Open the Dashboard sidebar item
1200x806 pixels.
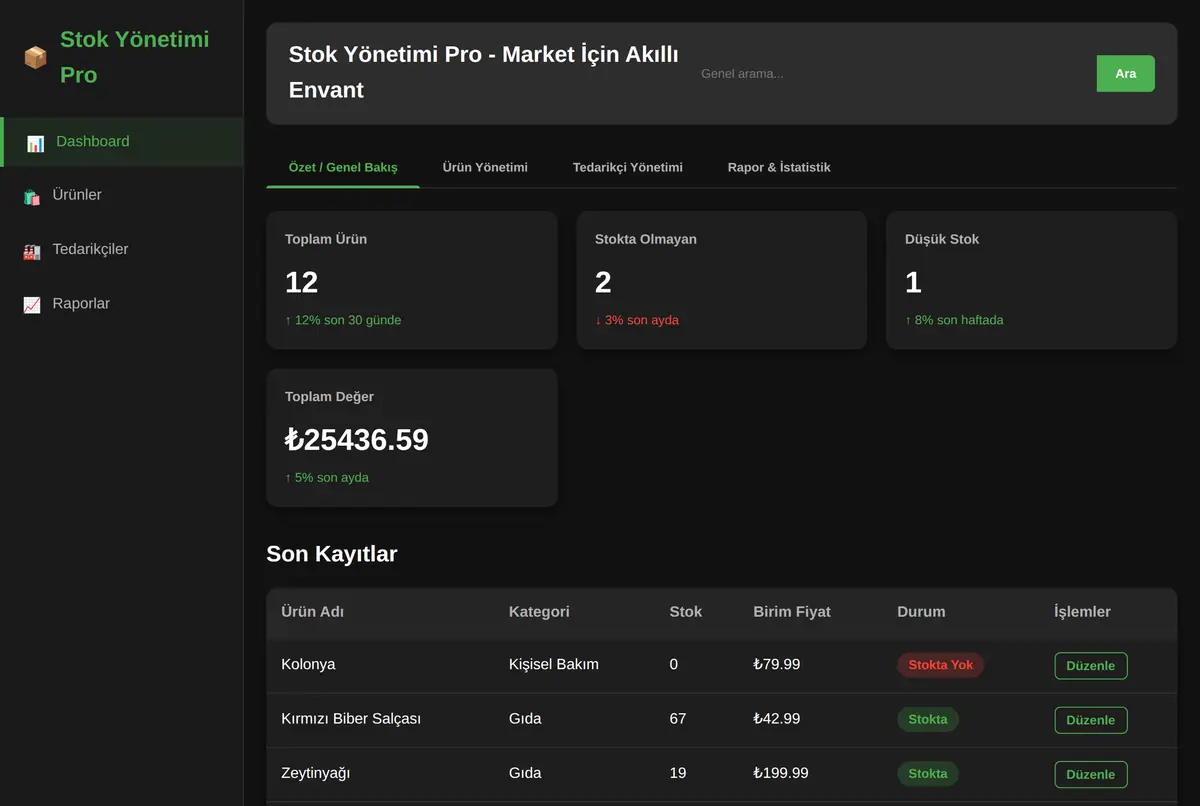point(122,142)
